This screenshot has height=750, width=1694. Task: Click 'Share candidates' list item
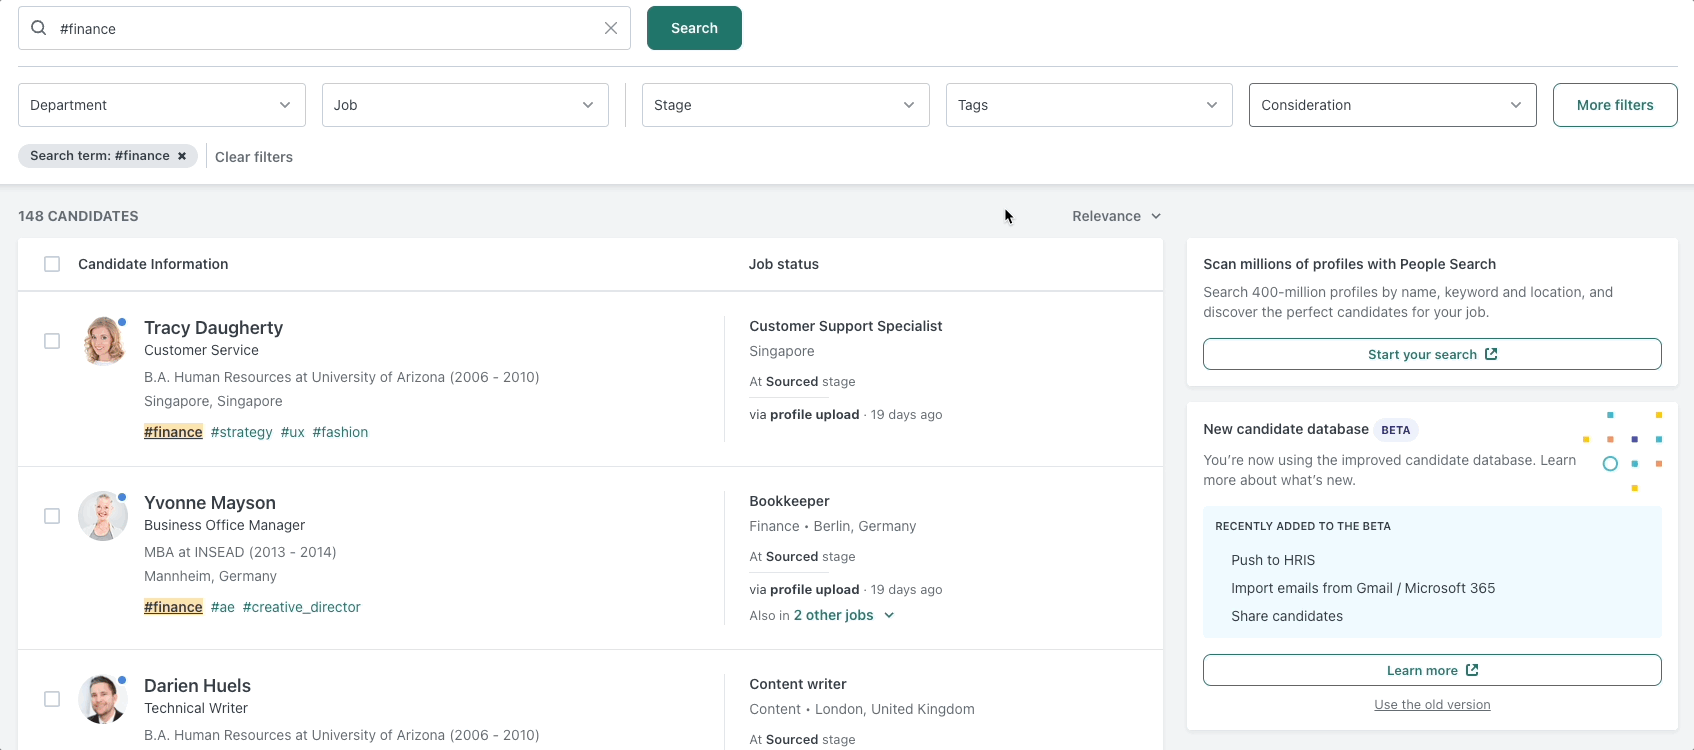click(x=1287, y=616)
